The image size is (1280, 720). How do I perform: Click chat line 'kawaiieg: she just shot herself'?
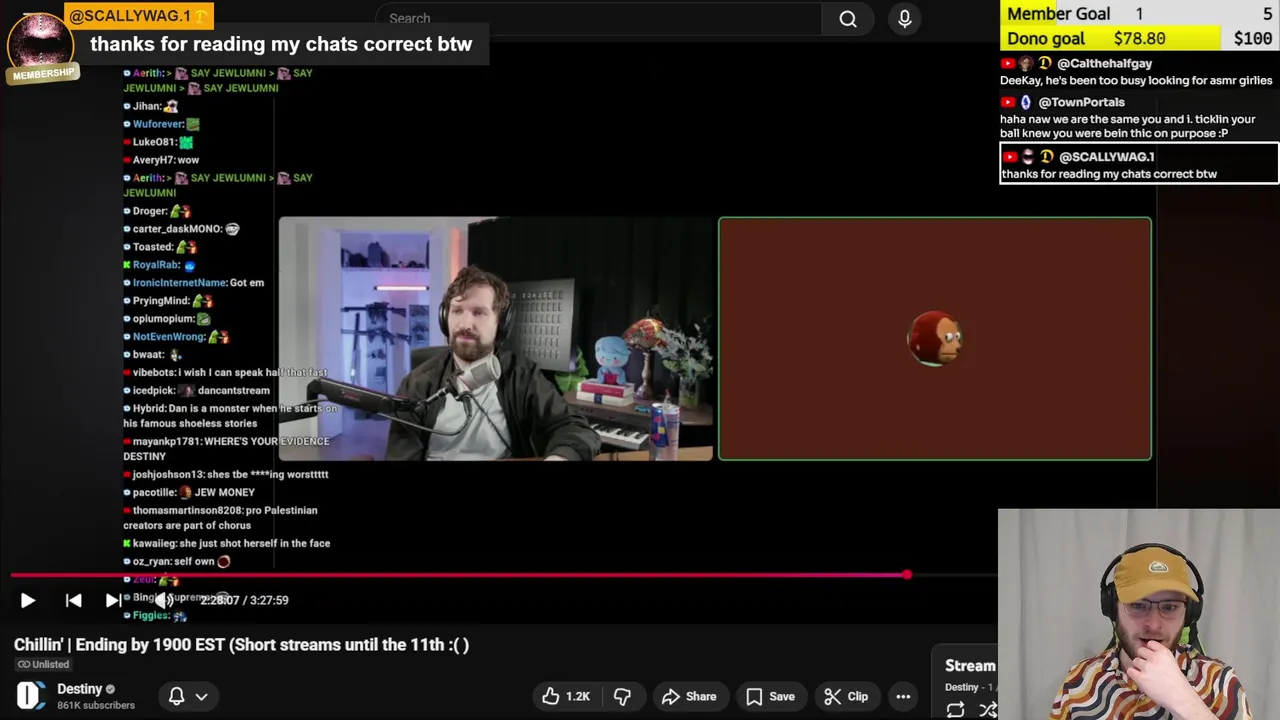[x=227, y=544]
